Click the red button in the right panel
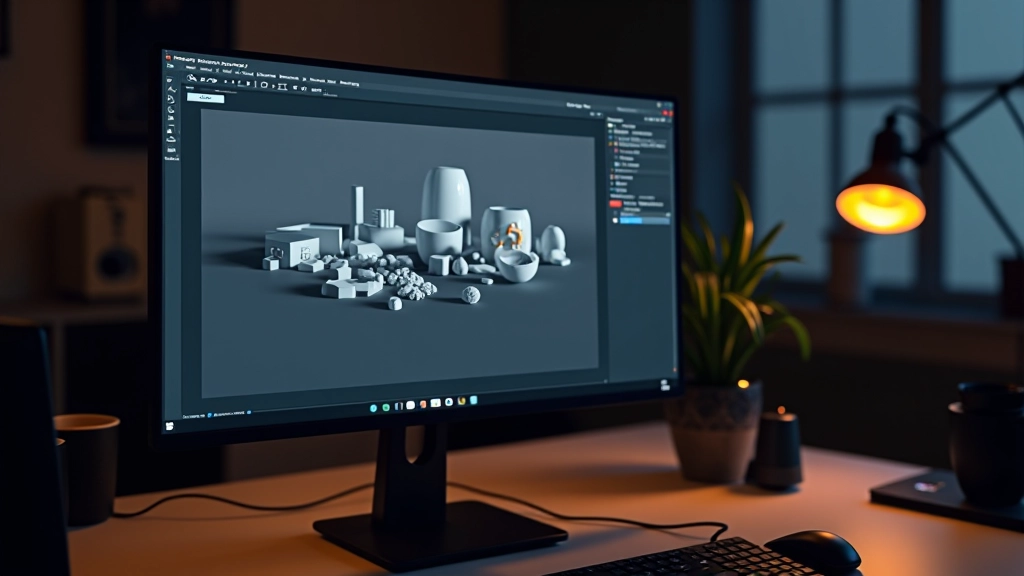This screenshot has height=576, width=1024. click(x=615, y=204)
